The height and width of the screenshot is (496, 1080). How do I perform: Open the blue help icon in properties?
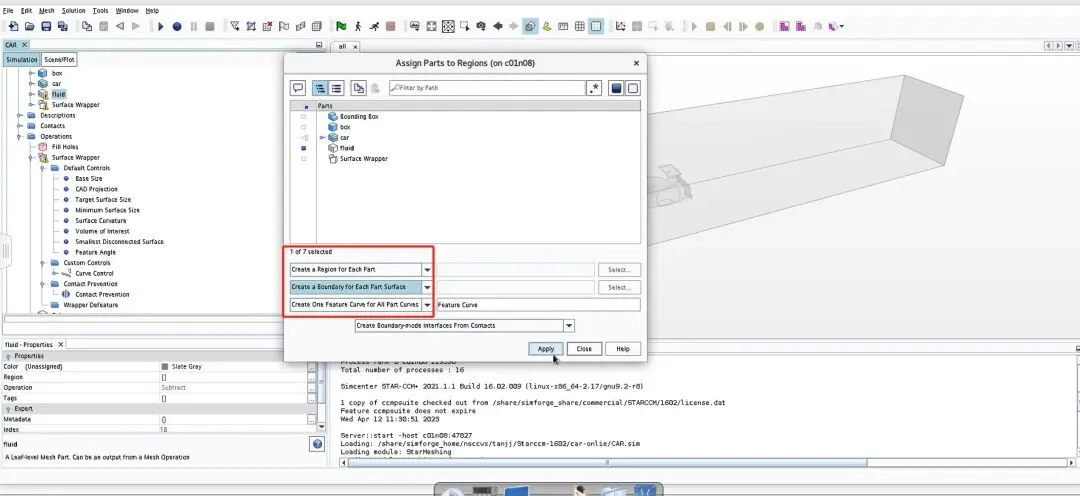click(317, 444)
